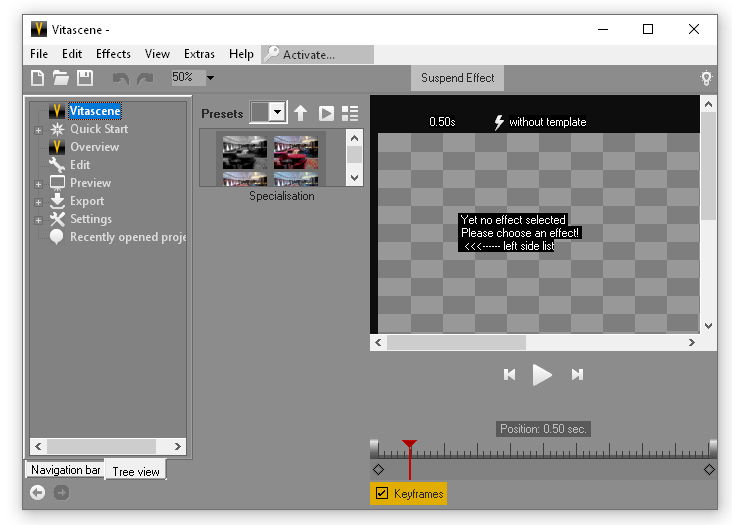Click the Edit wrench icon in tree
Screen dimensions: 732x525
[57, 165]
